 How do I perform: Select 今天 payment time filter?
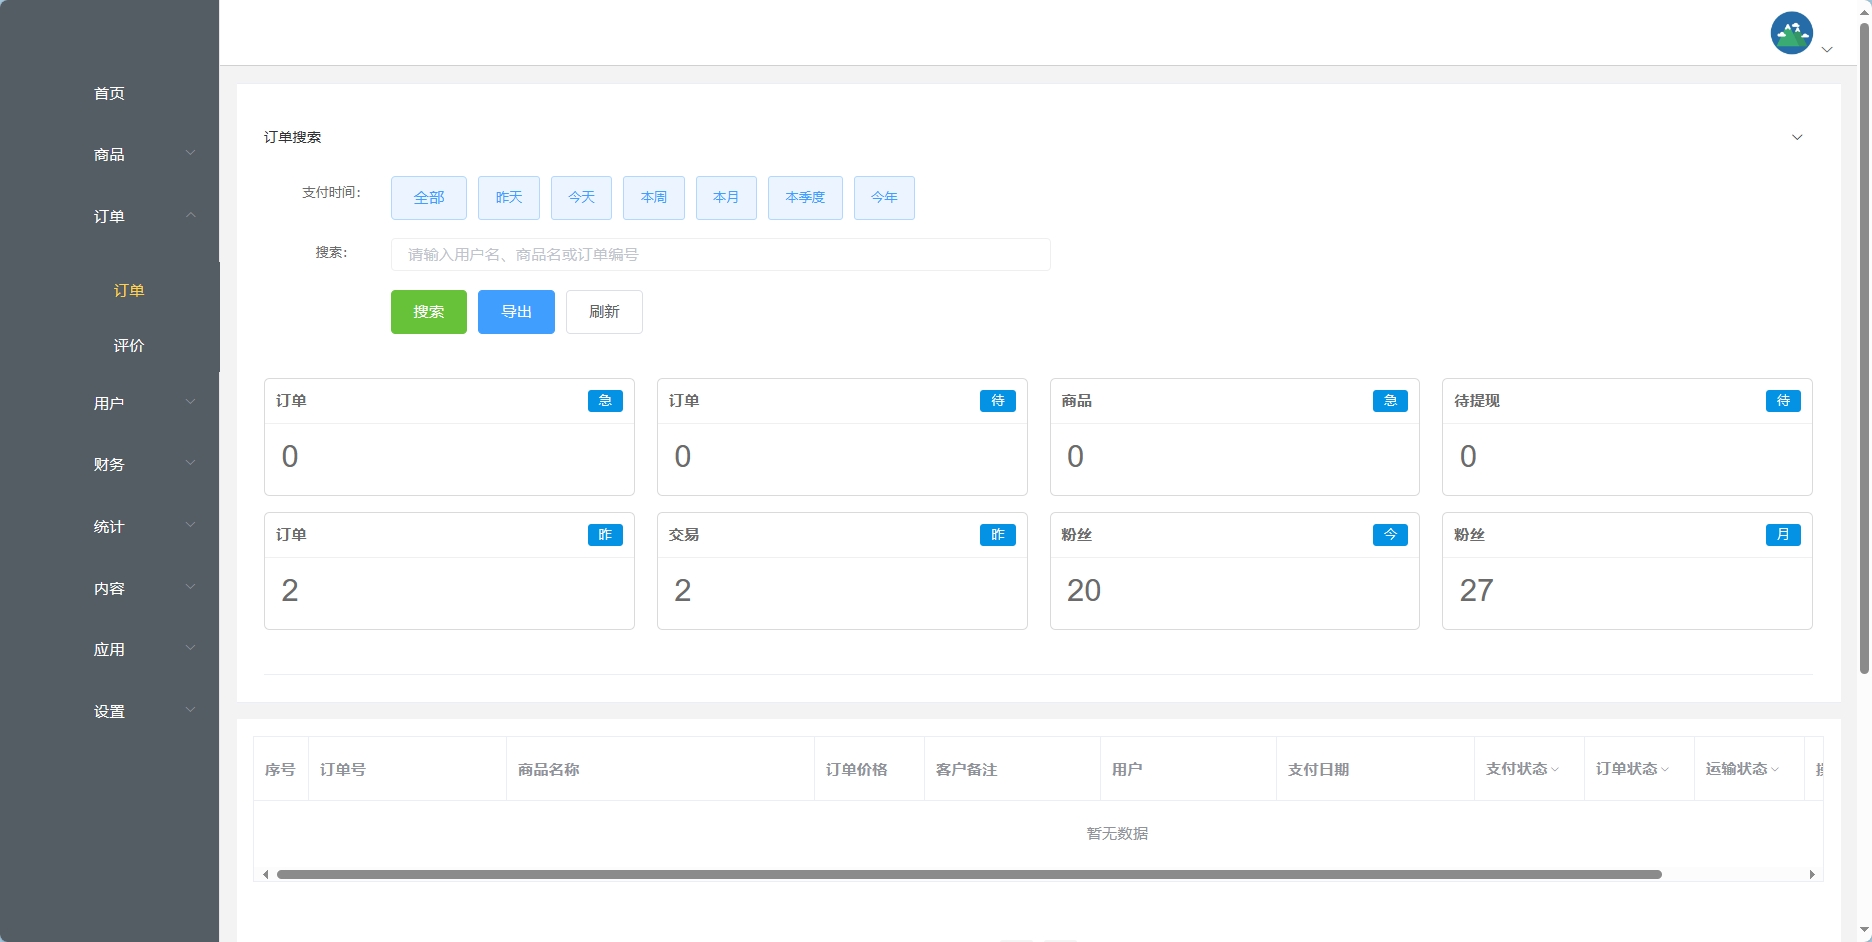[x=581, y=198]
